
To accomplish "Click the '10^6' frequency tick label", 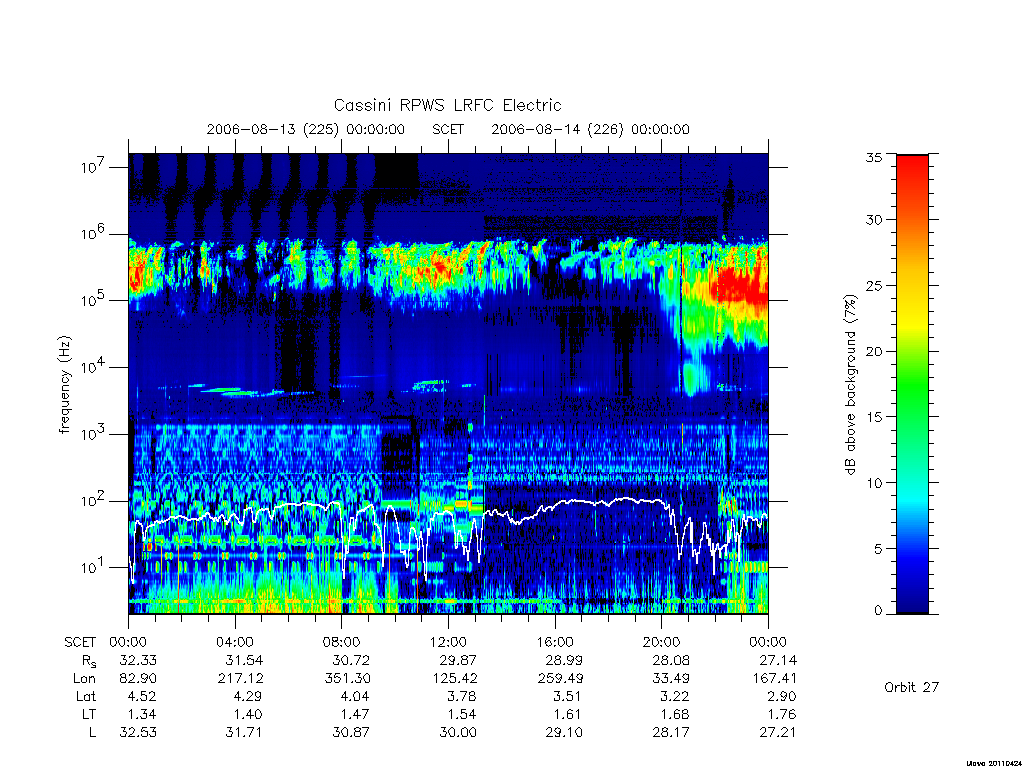I will coord(94,234).
